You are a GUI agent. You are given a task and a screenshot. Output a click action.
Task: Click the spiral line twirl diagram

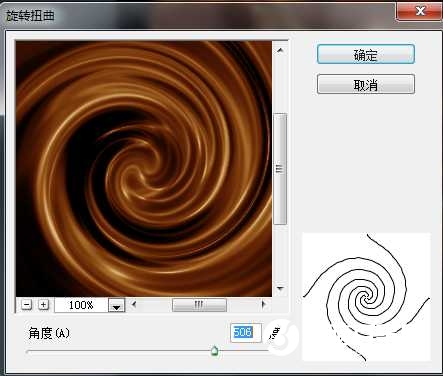[366, 297]
